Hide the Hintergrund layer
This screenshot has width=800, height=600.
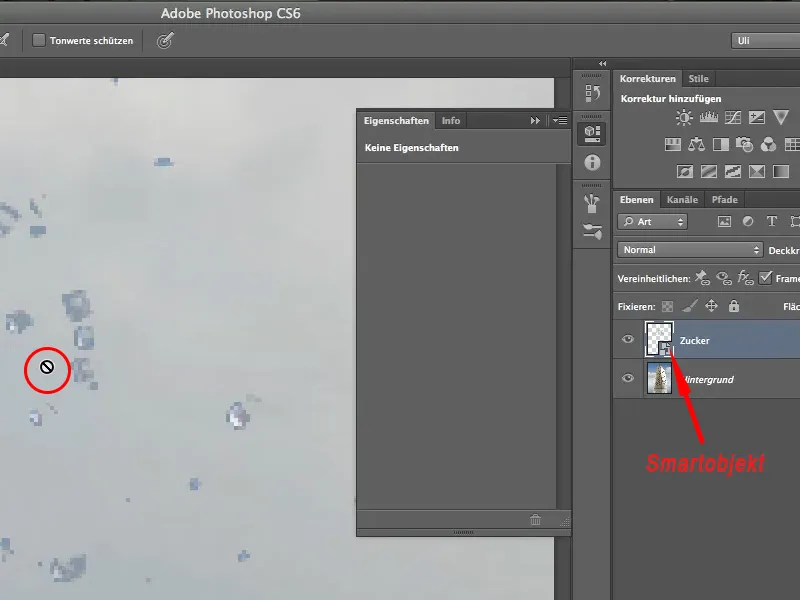628,378
